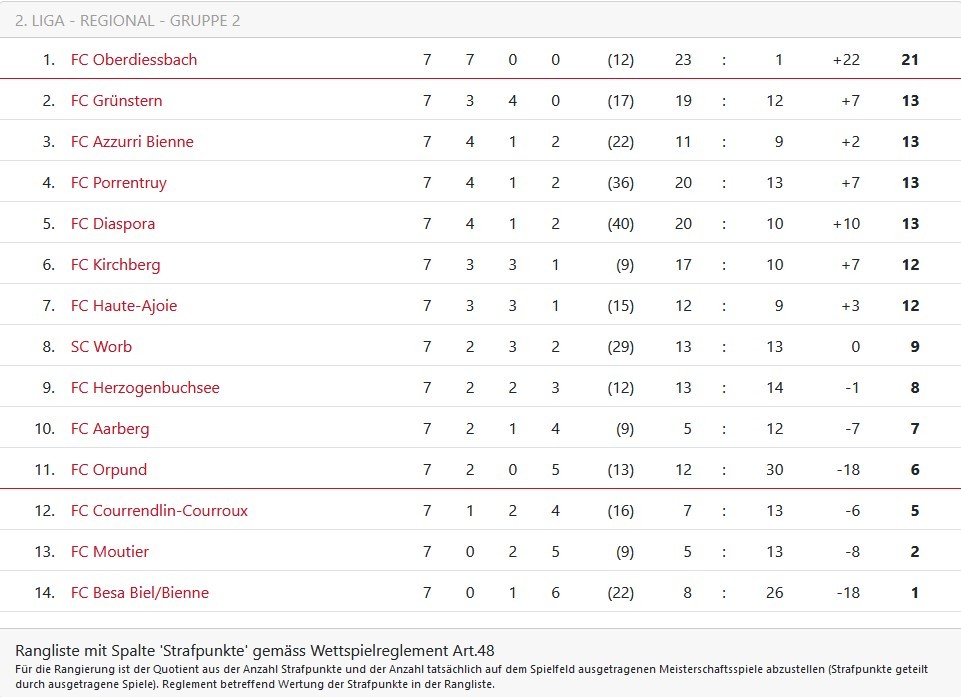The width and height of the screenshot is (961, 697).
Task: Click the FC Besa Biel/Bienne link
Action: tap(140, 593)
